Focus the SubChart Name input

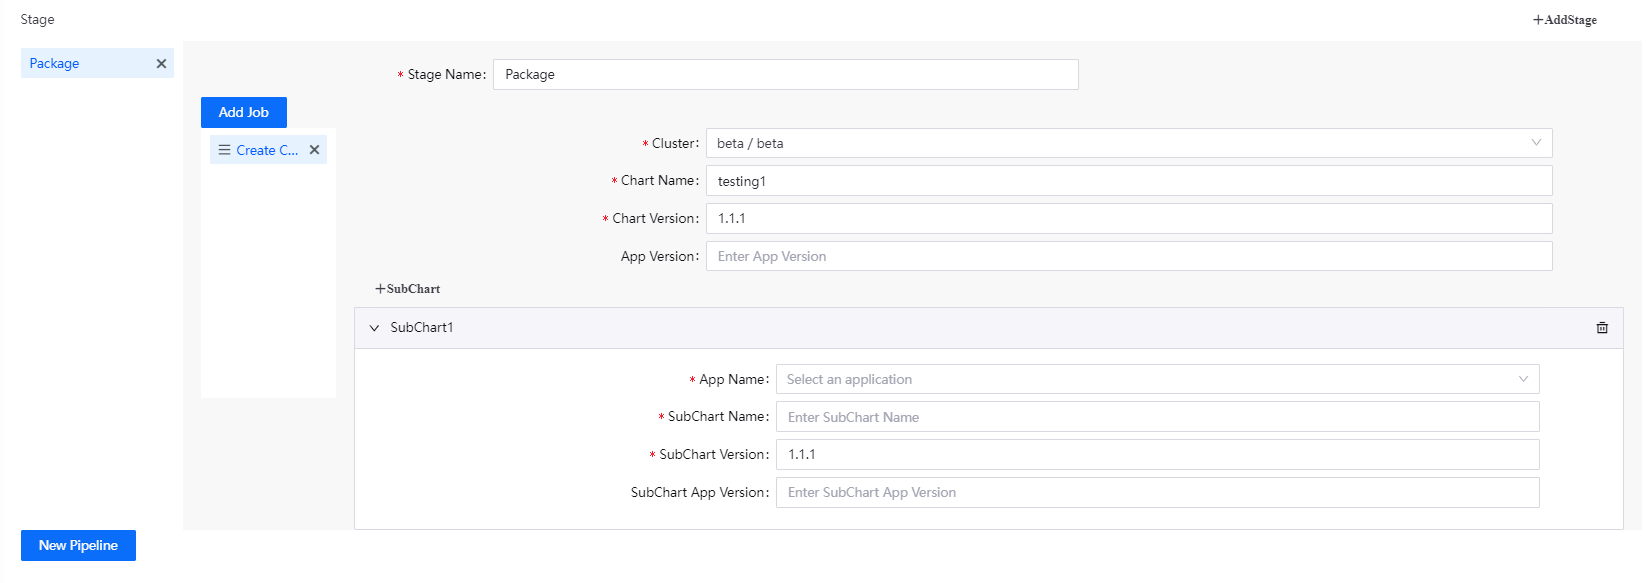1157,418
